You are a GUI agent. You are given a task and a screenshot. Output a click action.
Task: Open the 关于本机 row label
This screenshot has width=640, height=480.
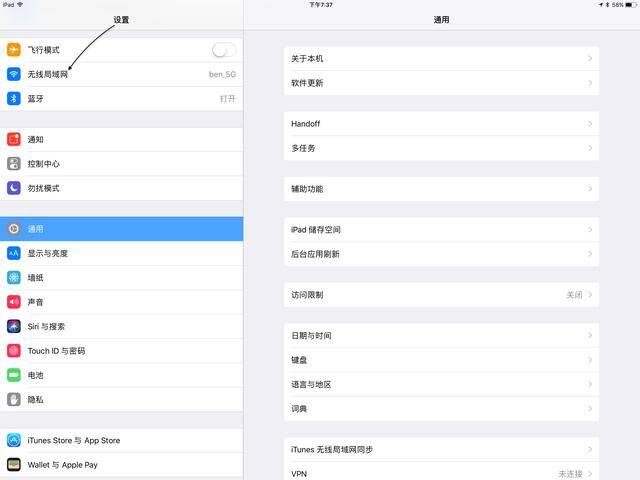coord(307,59)
